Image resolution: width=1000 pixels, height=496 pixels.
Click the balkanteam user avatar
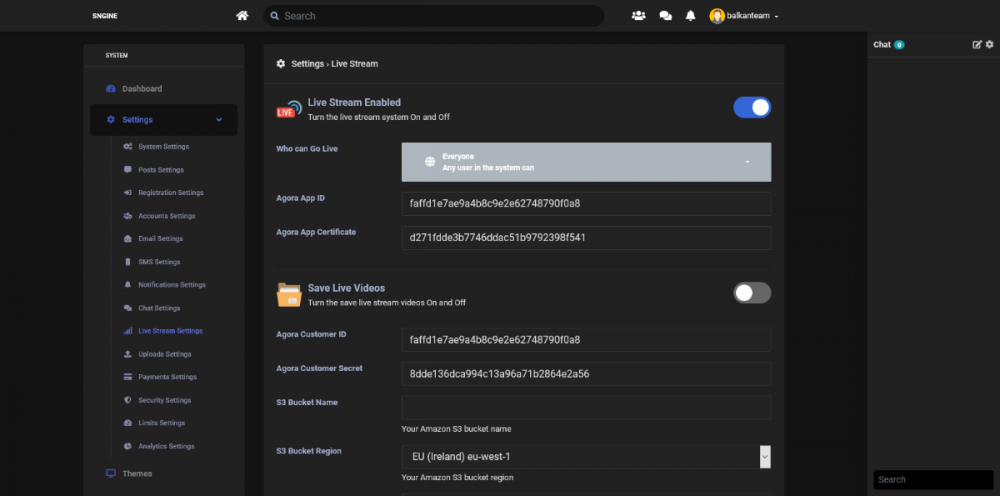tap(717, 16)
